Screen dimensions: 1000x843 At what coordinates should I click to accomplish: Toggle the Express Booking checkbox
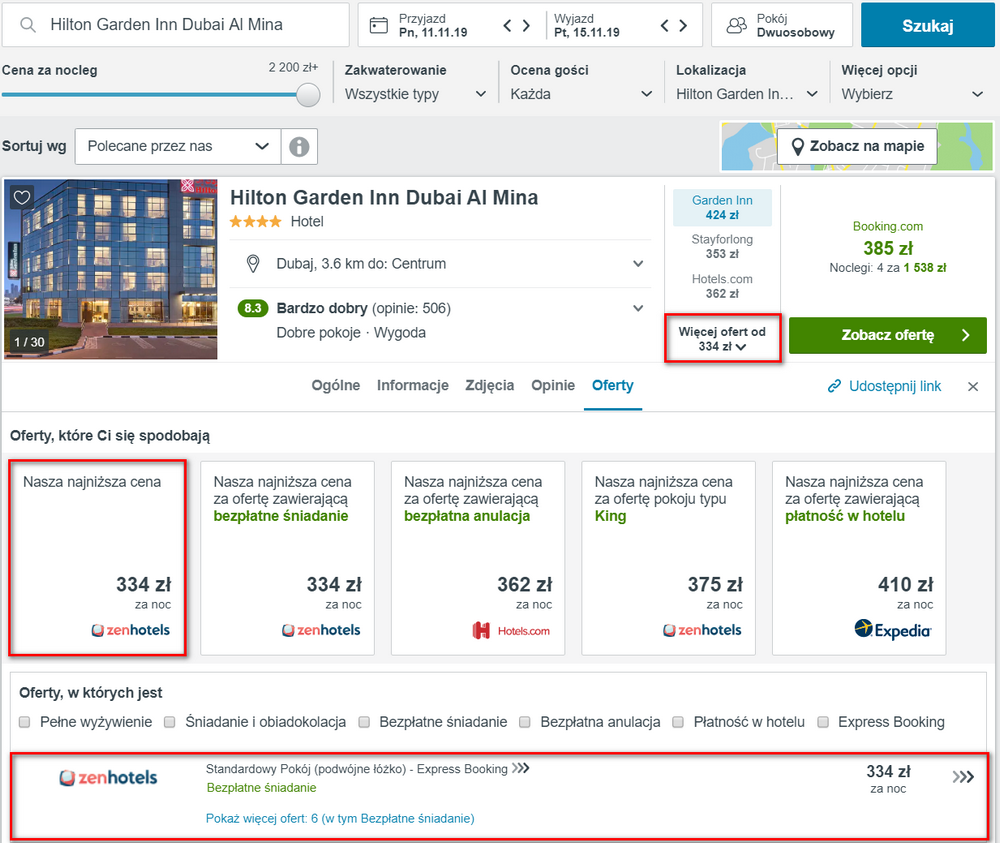coord(823,722)
